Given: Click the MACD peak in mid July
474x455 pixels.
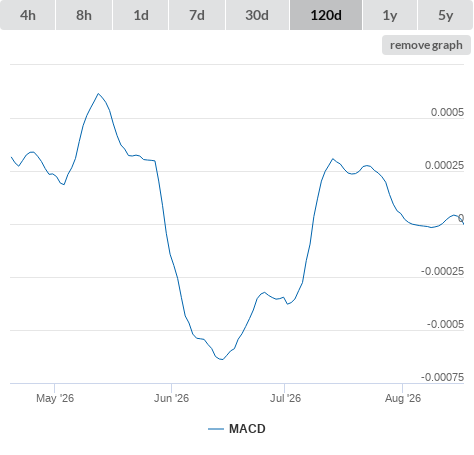Looking at the screenshot, I should coord(333,159).
